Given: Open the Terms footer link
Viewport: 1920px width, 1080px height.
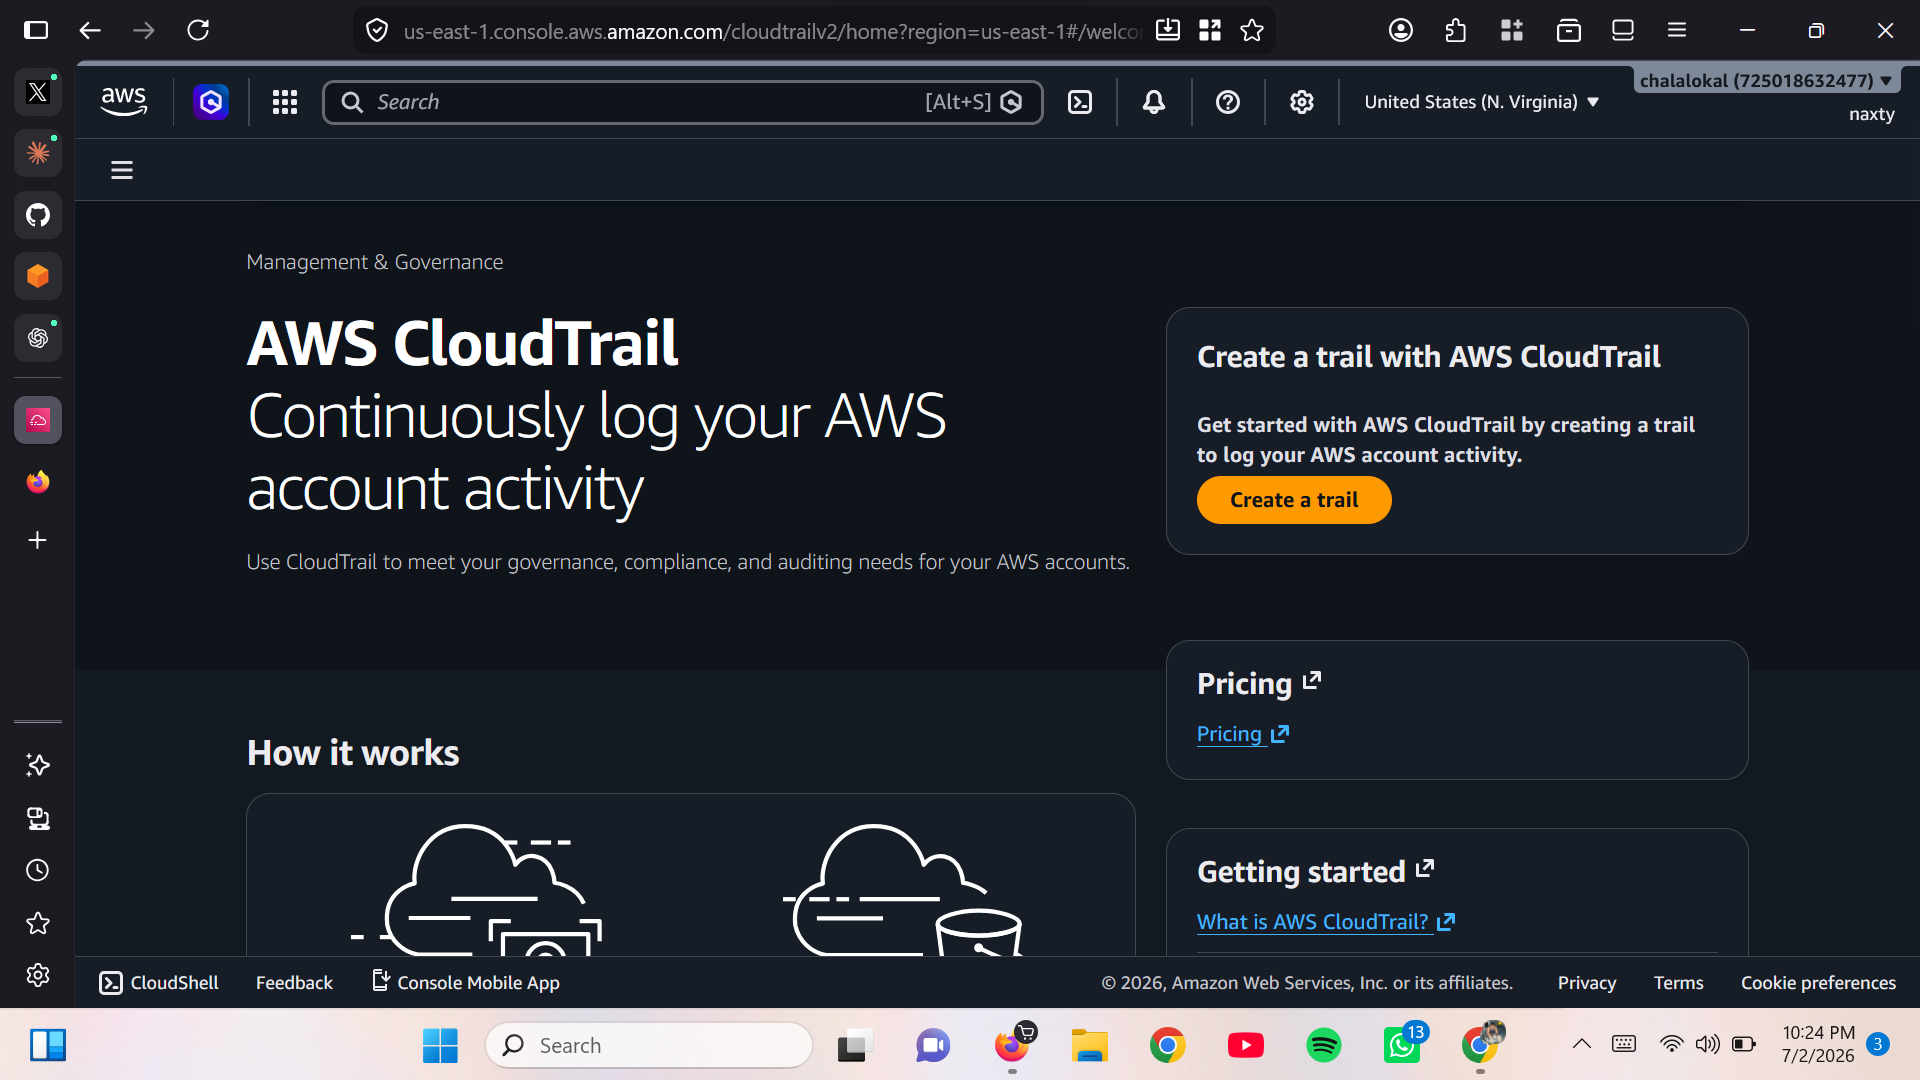Looking at the screenshot, I should tap(1678, 983).
